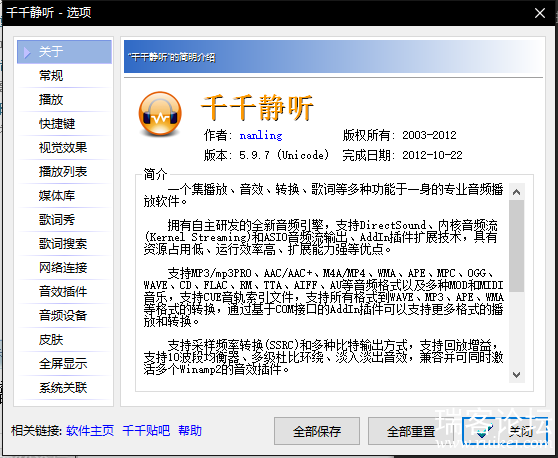Click the orange headphone app logo
This screenshot has width=558, height=458.
(160, 114)
